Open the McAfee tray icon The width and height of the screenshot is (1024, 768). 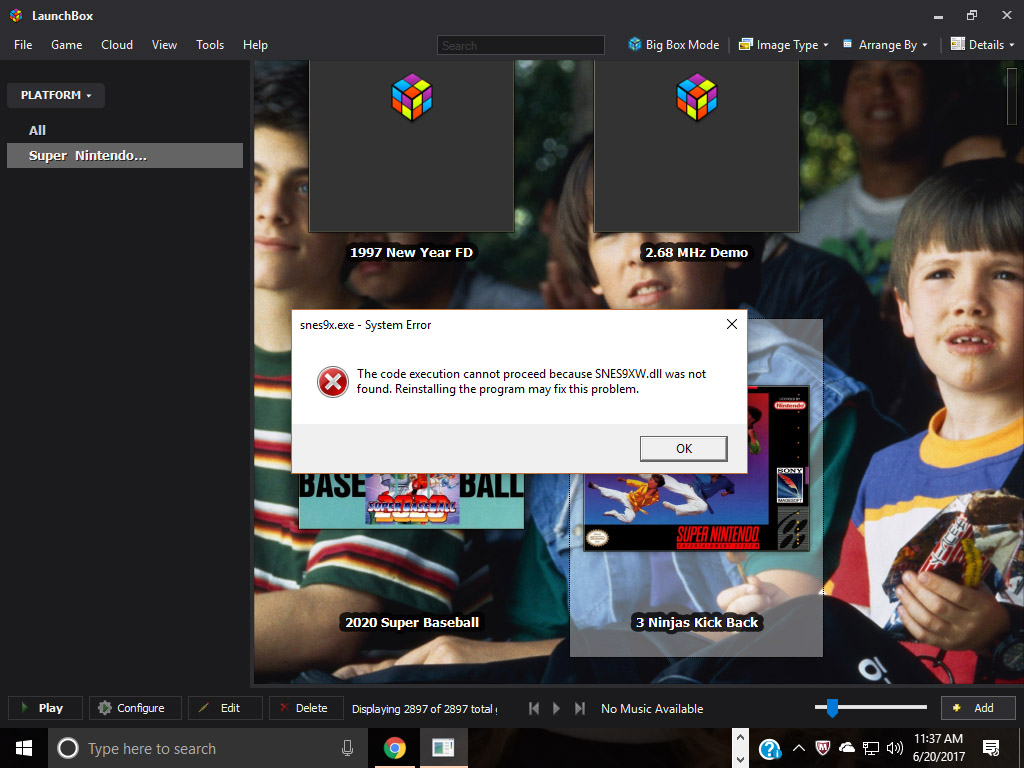823,748
